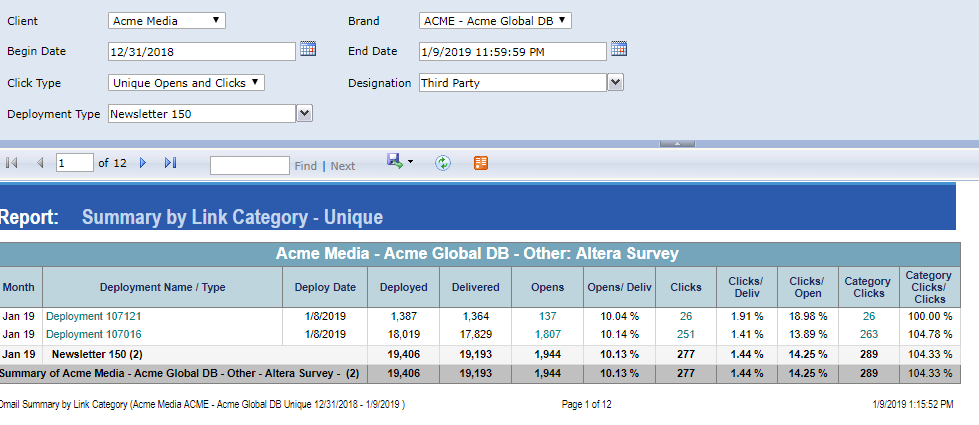This screenshot has height=425, width=979.
Task: Click the Find text search box
Action: pos(249,165)
